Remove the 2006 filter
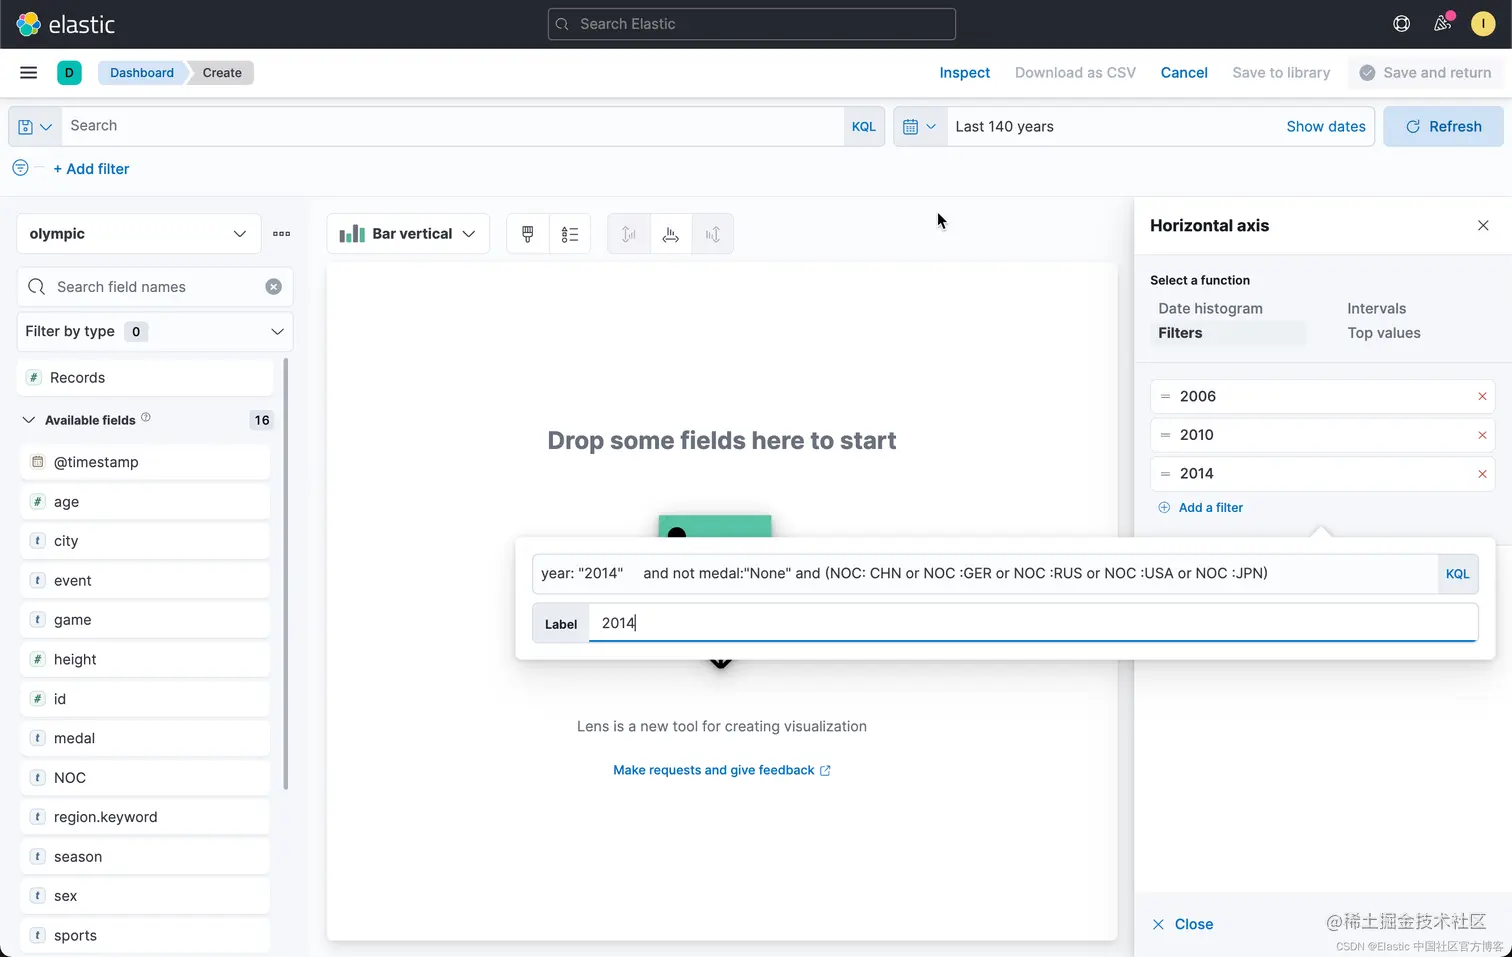This screenshot has width=1512, height=957. 1482,396
